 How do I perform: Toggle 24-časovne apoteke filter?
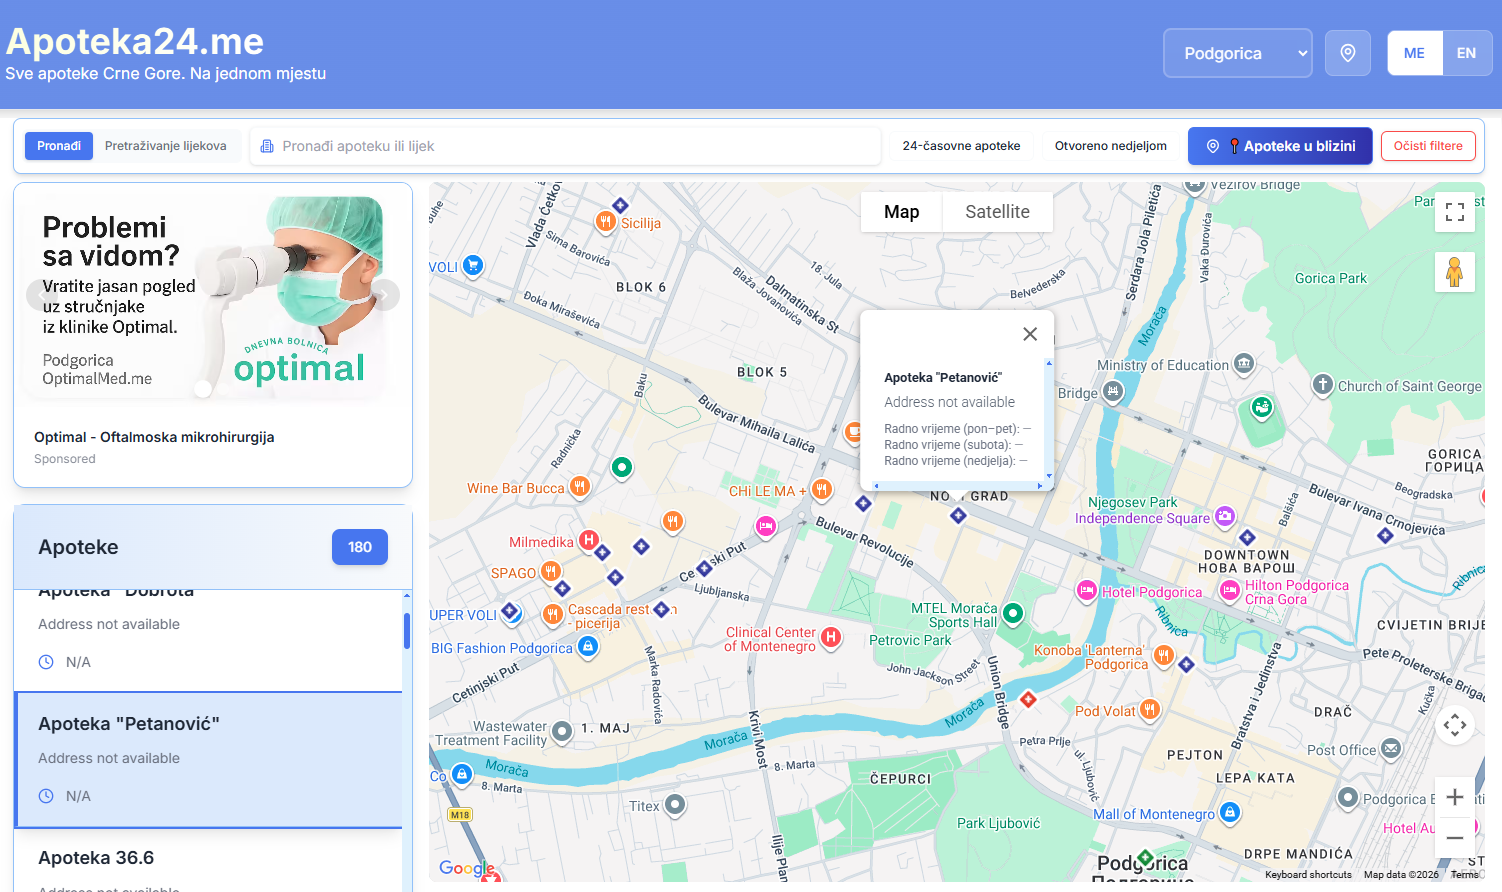click(961, 146)
